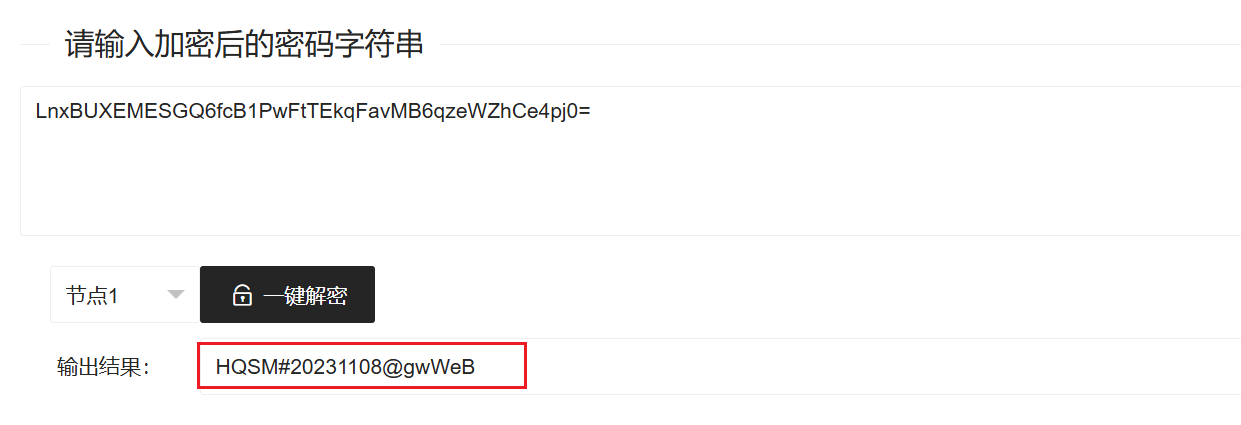Click the 一键解密 decrypt button
Viewport: 1241px width, 425px height.
click(x=287, y=295)
